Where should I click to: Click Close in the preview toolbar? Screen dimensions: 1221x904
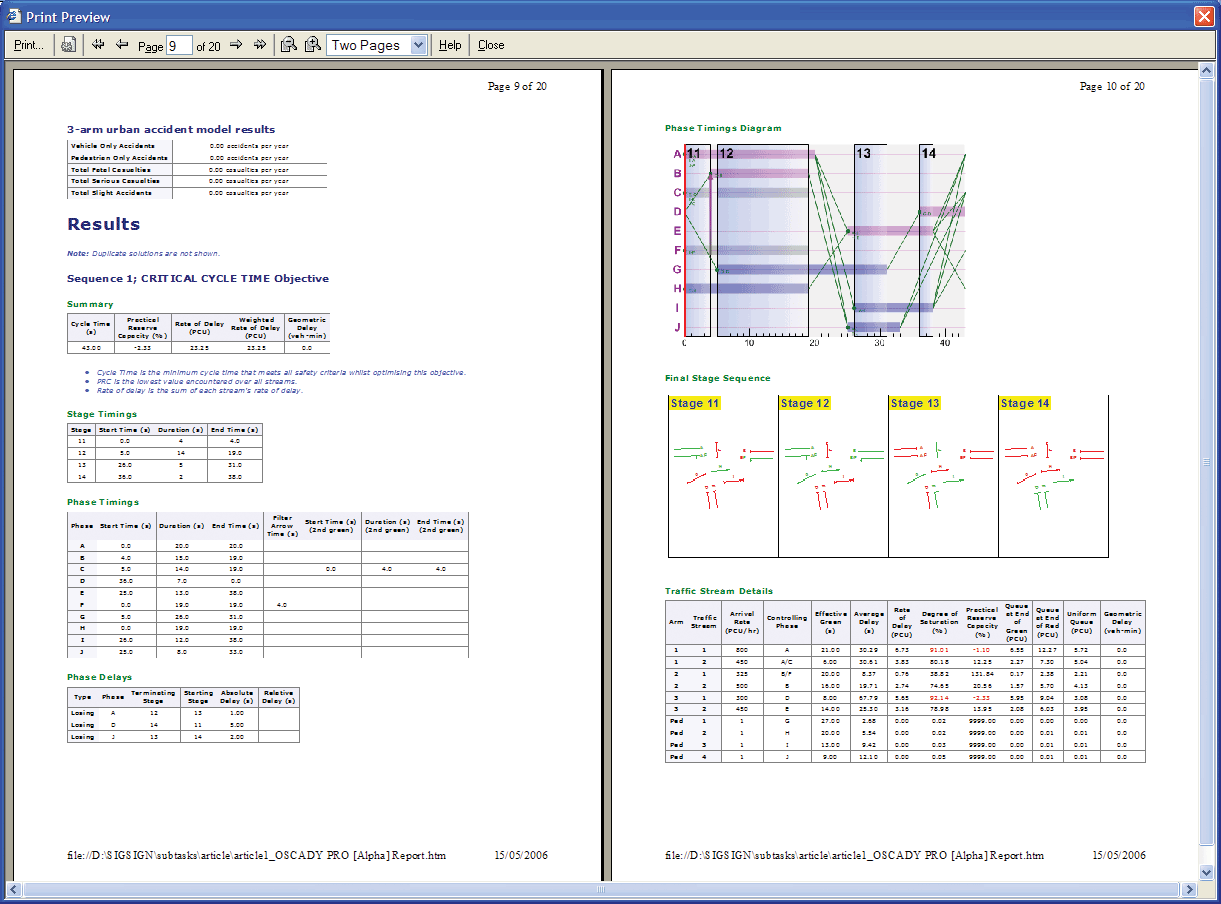pos(491,45)
